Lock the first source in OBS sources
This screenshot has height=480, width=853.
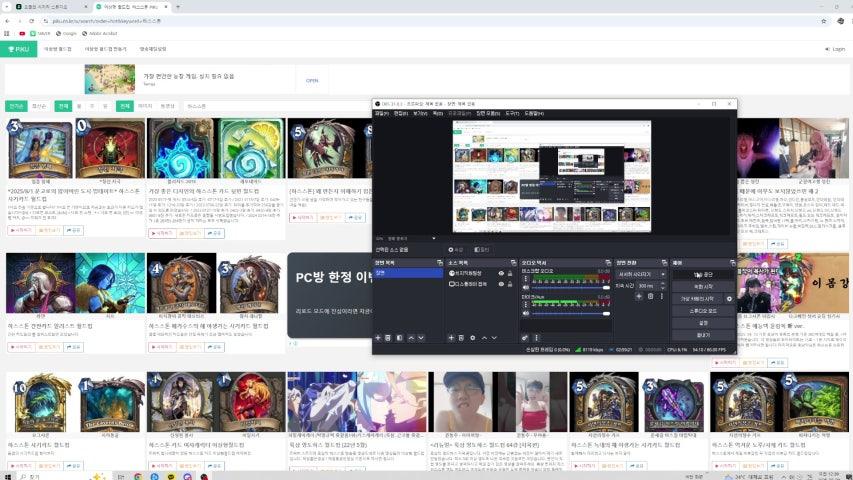pyautogui.click(x=510, y=273)
